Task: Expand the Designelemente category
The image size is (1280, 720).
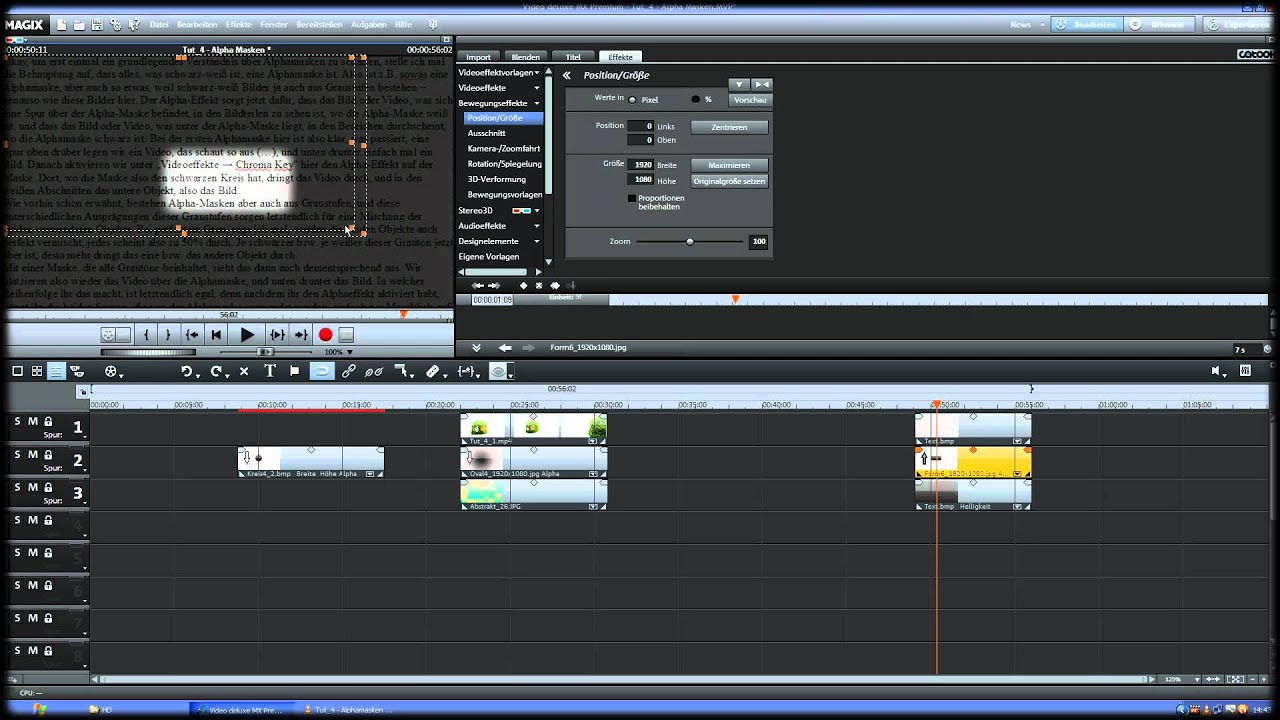Action: [536, 241]
